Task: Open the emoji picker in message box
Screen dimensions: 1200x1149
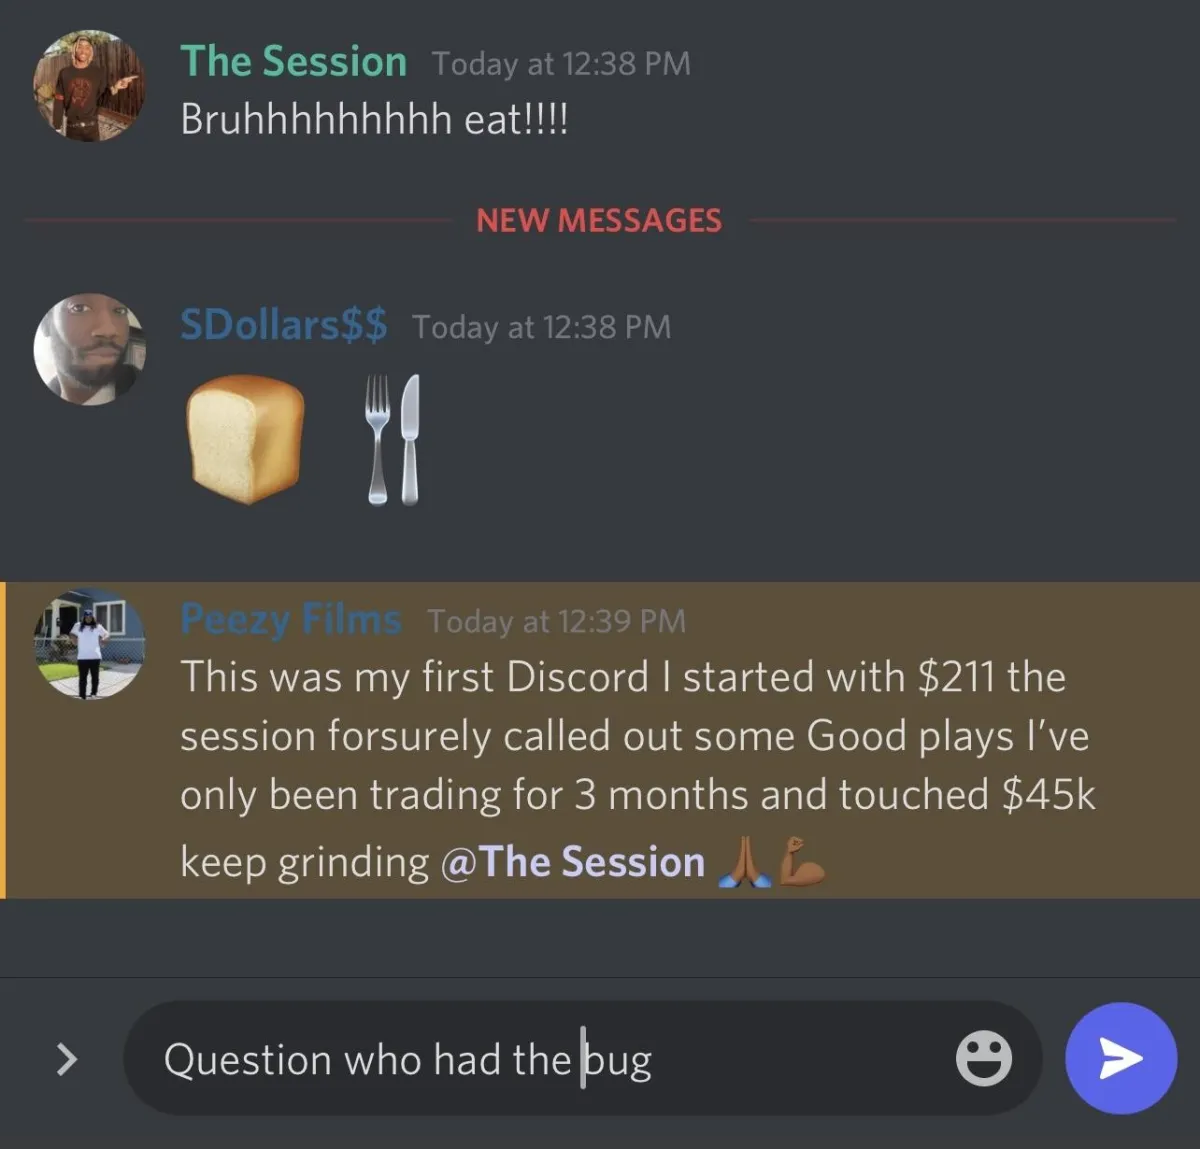Action: [x=984, y=1058]
